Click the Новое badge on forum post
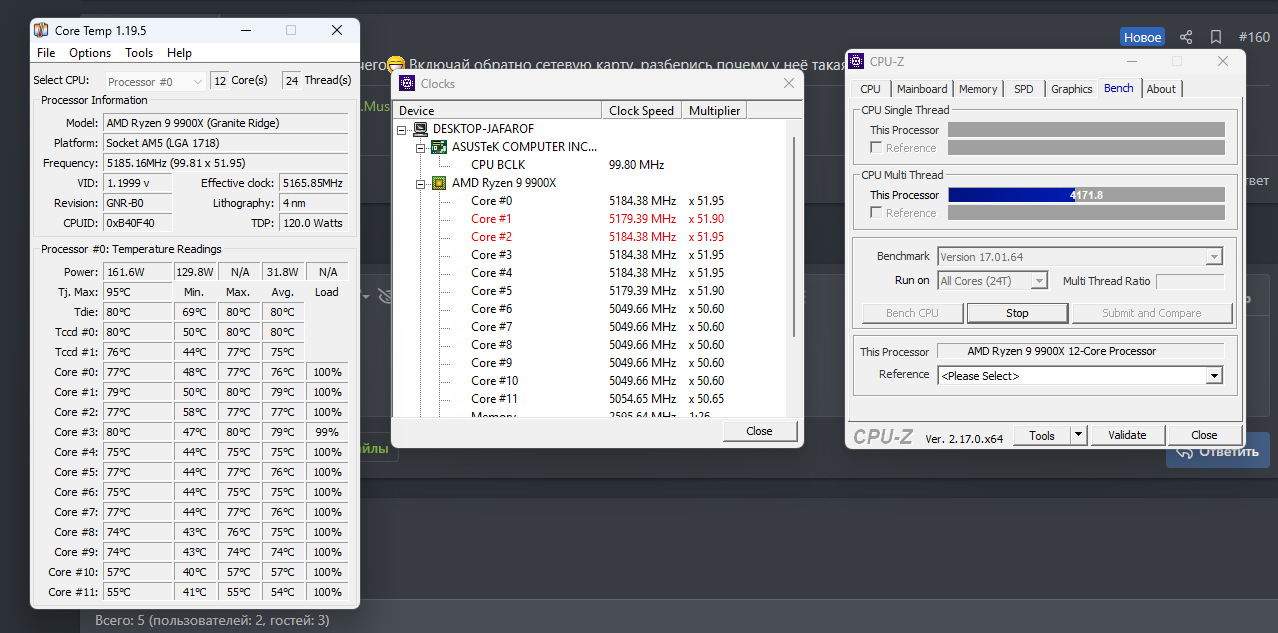 (x=1142, y=37)
